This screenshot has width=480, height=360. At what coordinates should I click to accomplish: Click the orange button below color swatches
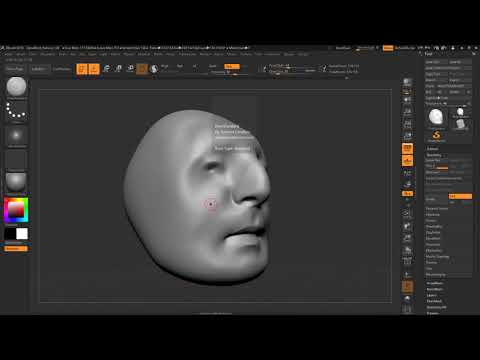(16, 249)
